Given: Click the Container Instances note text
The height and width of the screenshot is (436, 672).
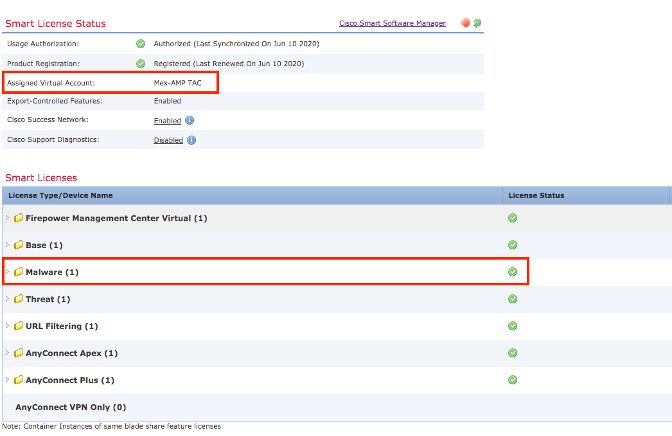Looking at the screenshot, I should (111, 427).
